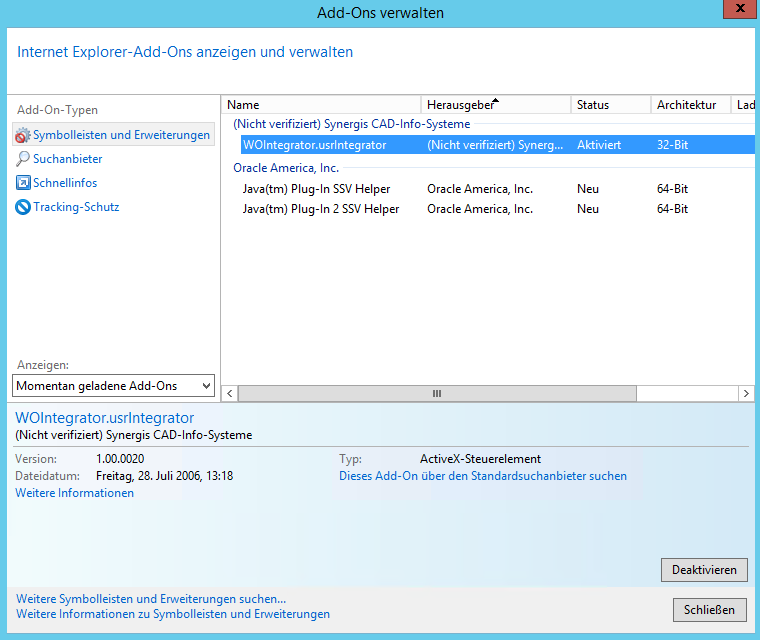Viewport: 760px width, 640px height.
Task: Click the Synergis CAD-Info-Systeme group header
Action: click(x=351, y=124)
